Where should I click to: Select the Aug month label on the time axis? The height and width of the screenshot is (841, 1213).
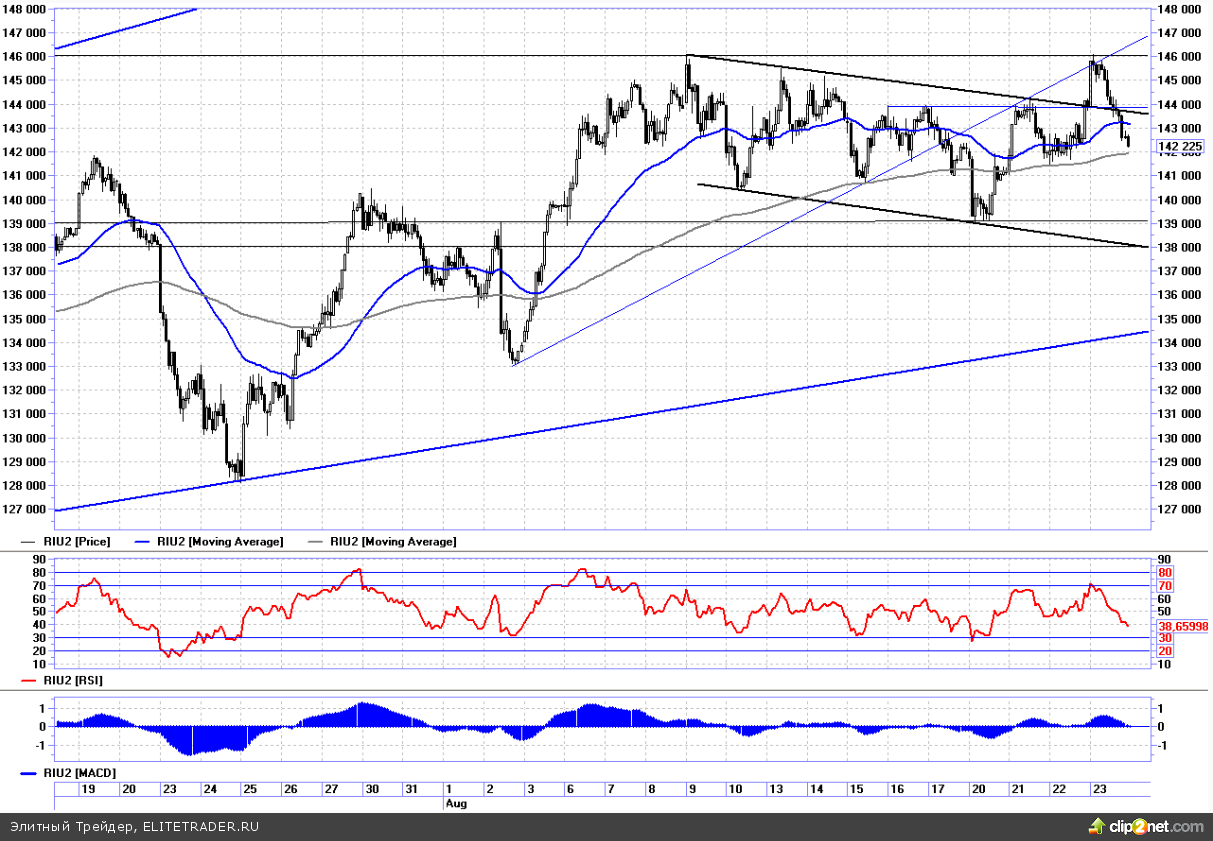[455, 803]
